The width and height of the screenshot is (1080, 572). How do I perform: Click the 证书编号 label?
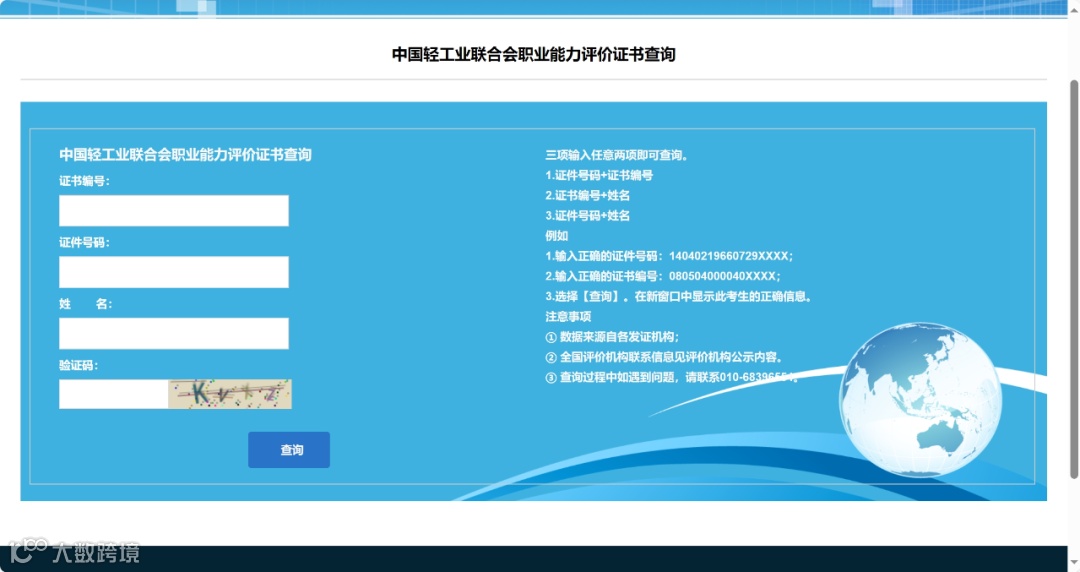(84, 181)
